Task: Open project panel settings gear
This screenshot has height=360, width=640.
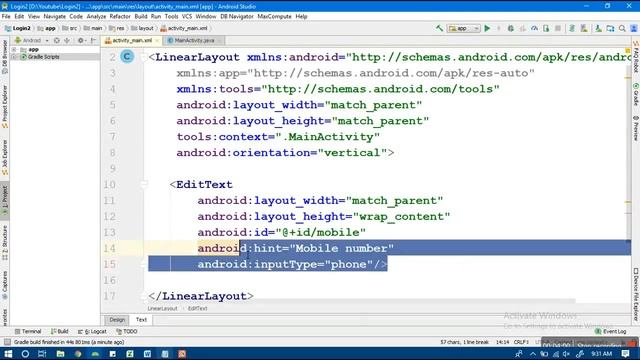Action: [x=81, y=40]
